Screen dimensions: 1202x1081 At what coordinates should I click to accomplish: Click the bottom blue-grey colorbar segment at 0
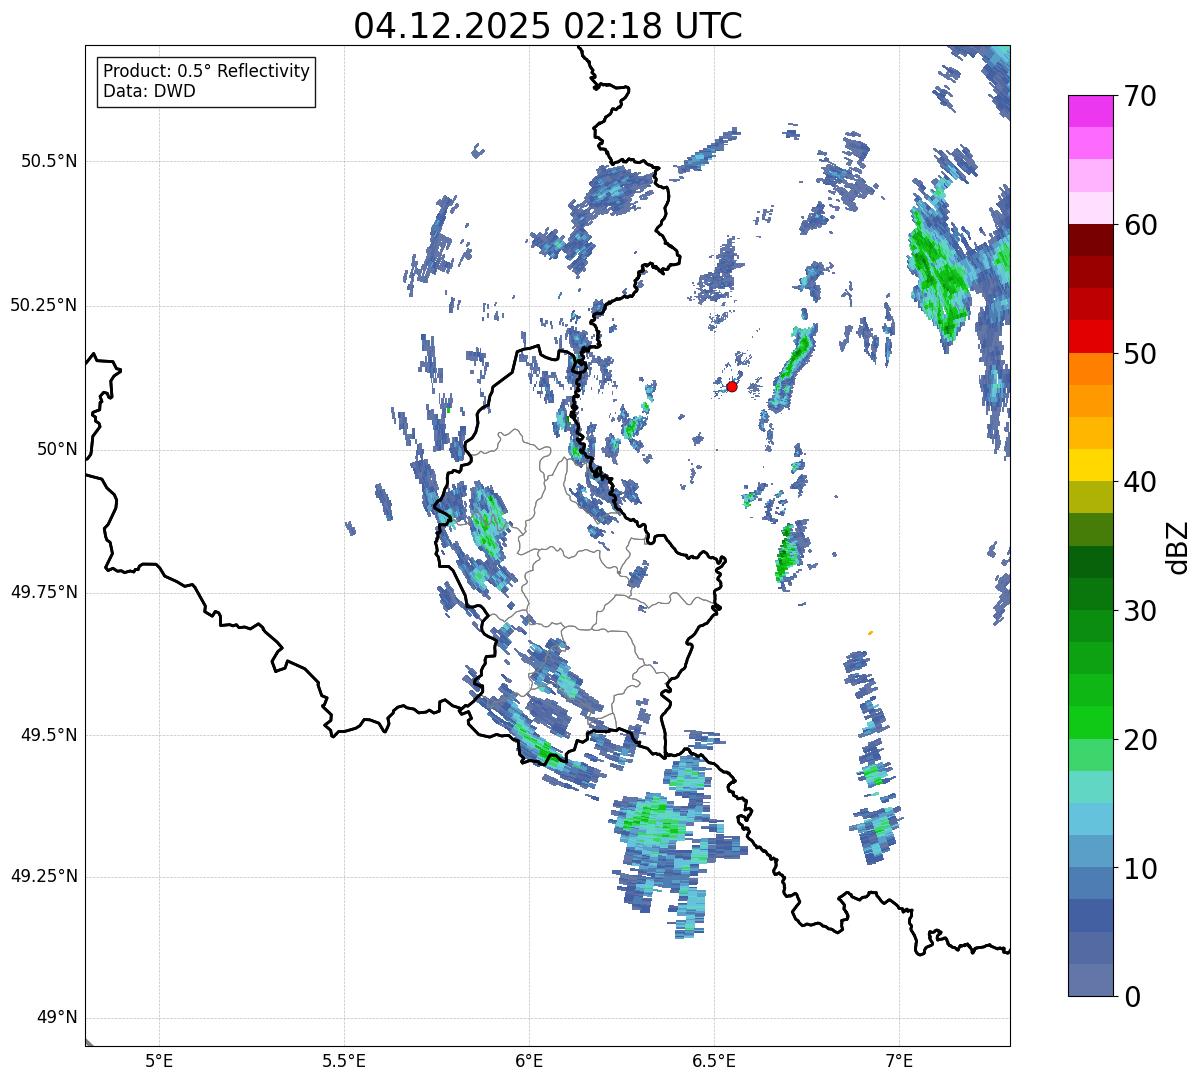pos(1091,980)
